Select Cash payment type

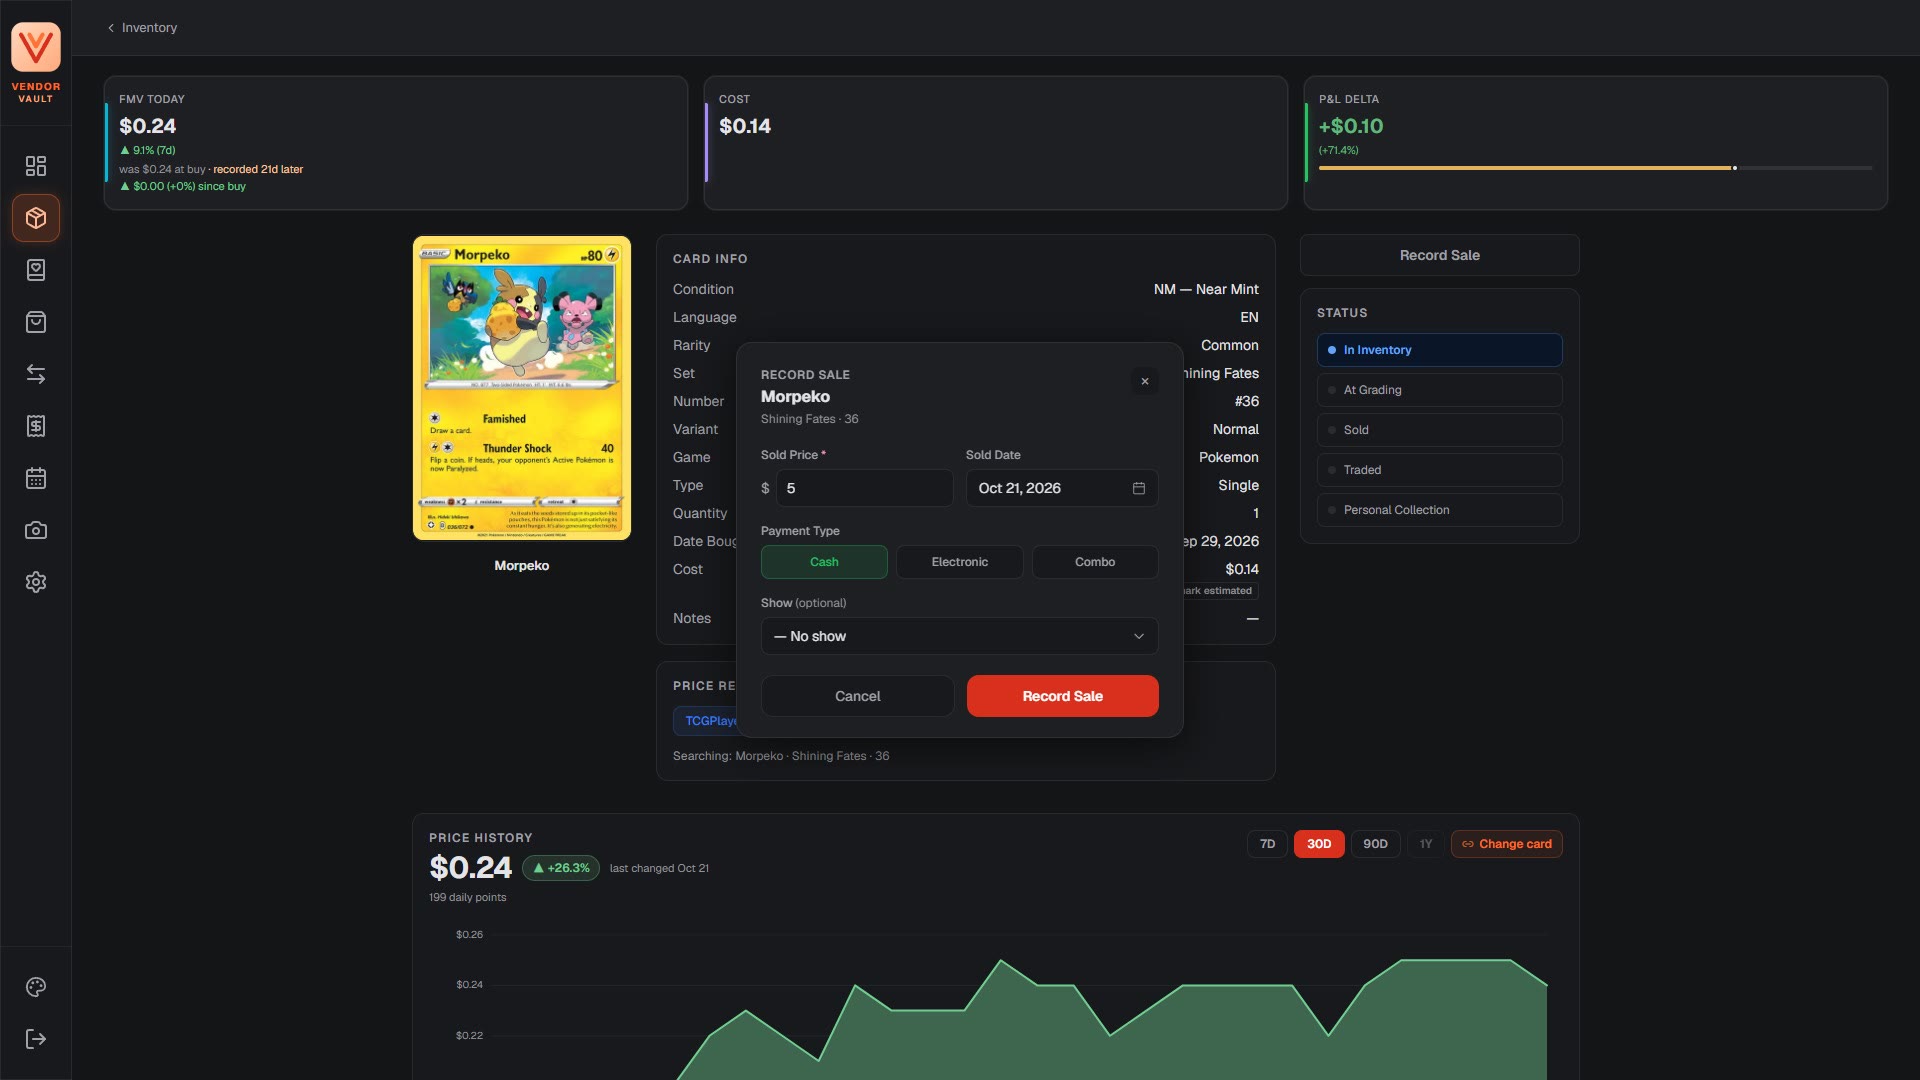pos(824,562)
